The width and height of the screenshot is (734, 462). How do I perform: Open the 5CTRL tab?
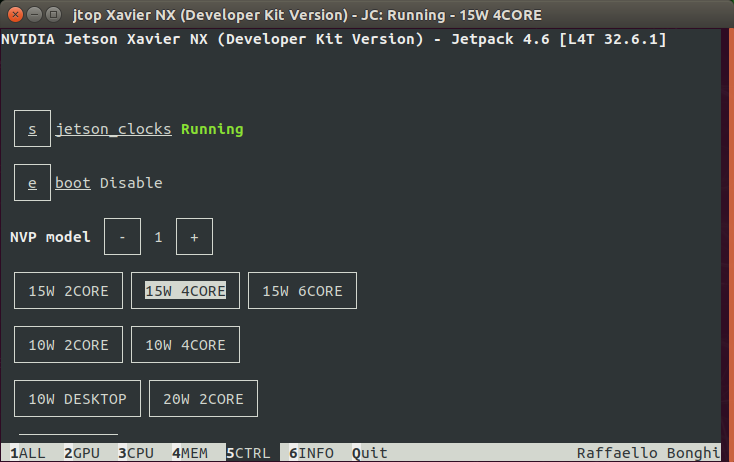(x=248, y=453)
